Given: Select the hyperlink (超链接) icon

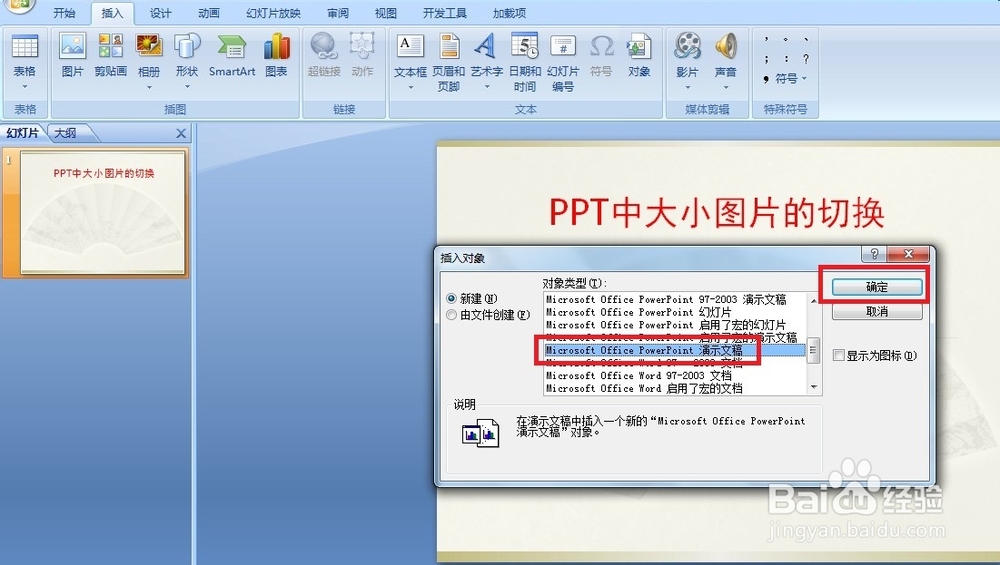Looking at the screenshot, I should 324,55.
